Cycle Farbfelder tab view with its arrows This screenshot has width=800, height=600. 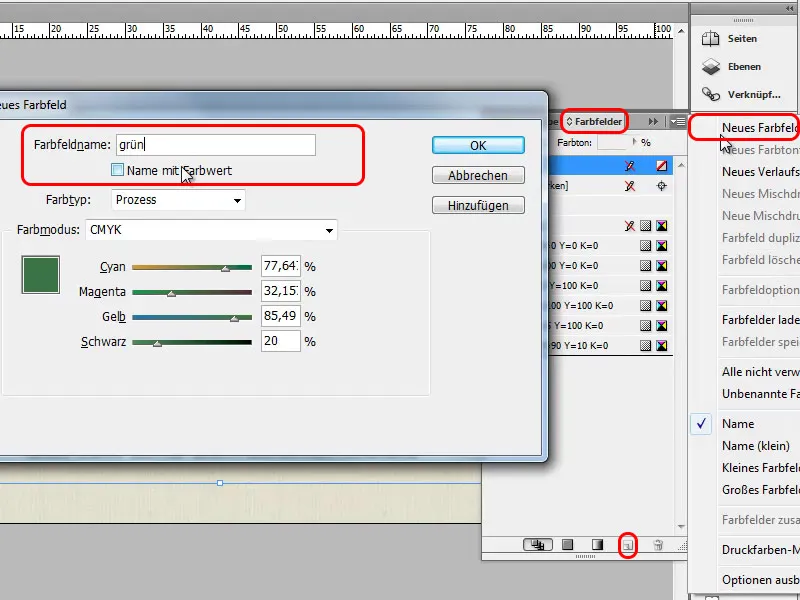coord(570,121)
